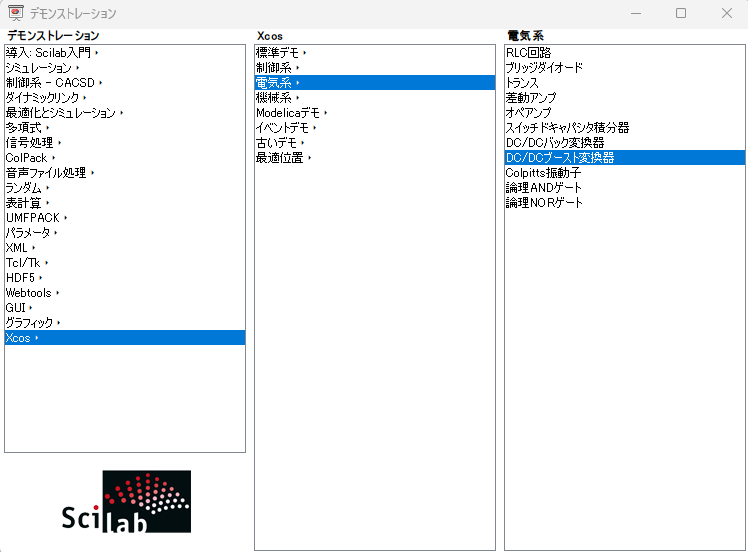Viewport: 748px width, 552px height.
Task: Run Colpitts振動子 demo
Action: [x=625, y=173]
